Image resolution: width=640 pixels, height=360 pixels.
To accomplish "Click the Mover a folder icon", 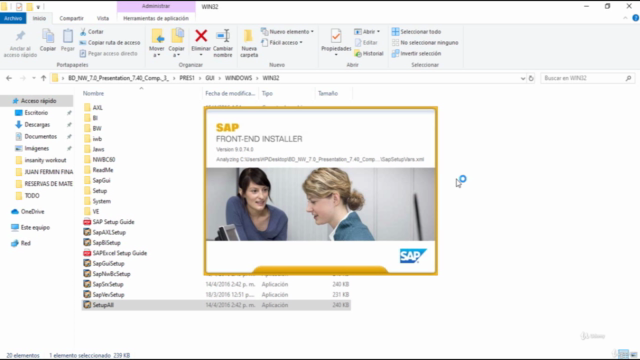I will (157, 36).
